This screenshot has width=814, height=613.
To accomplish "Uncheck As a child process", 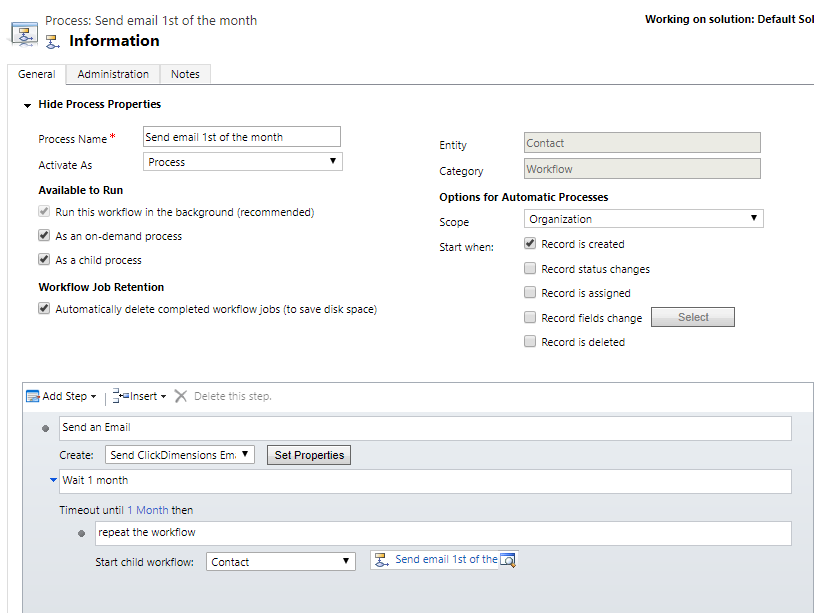I will [44, 258].
